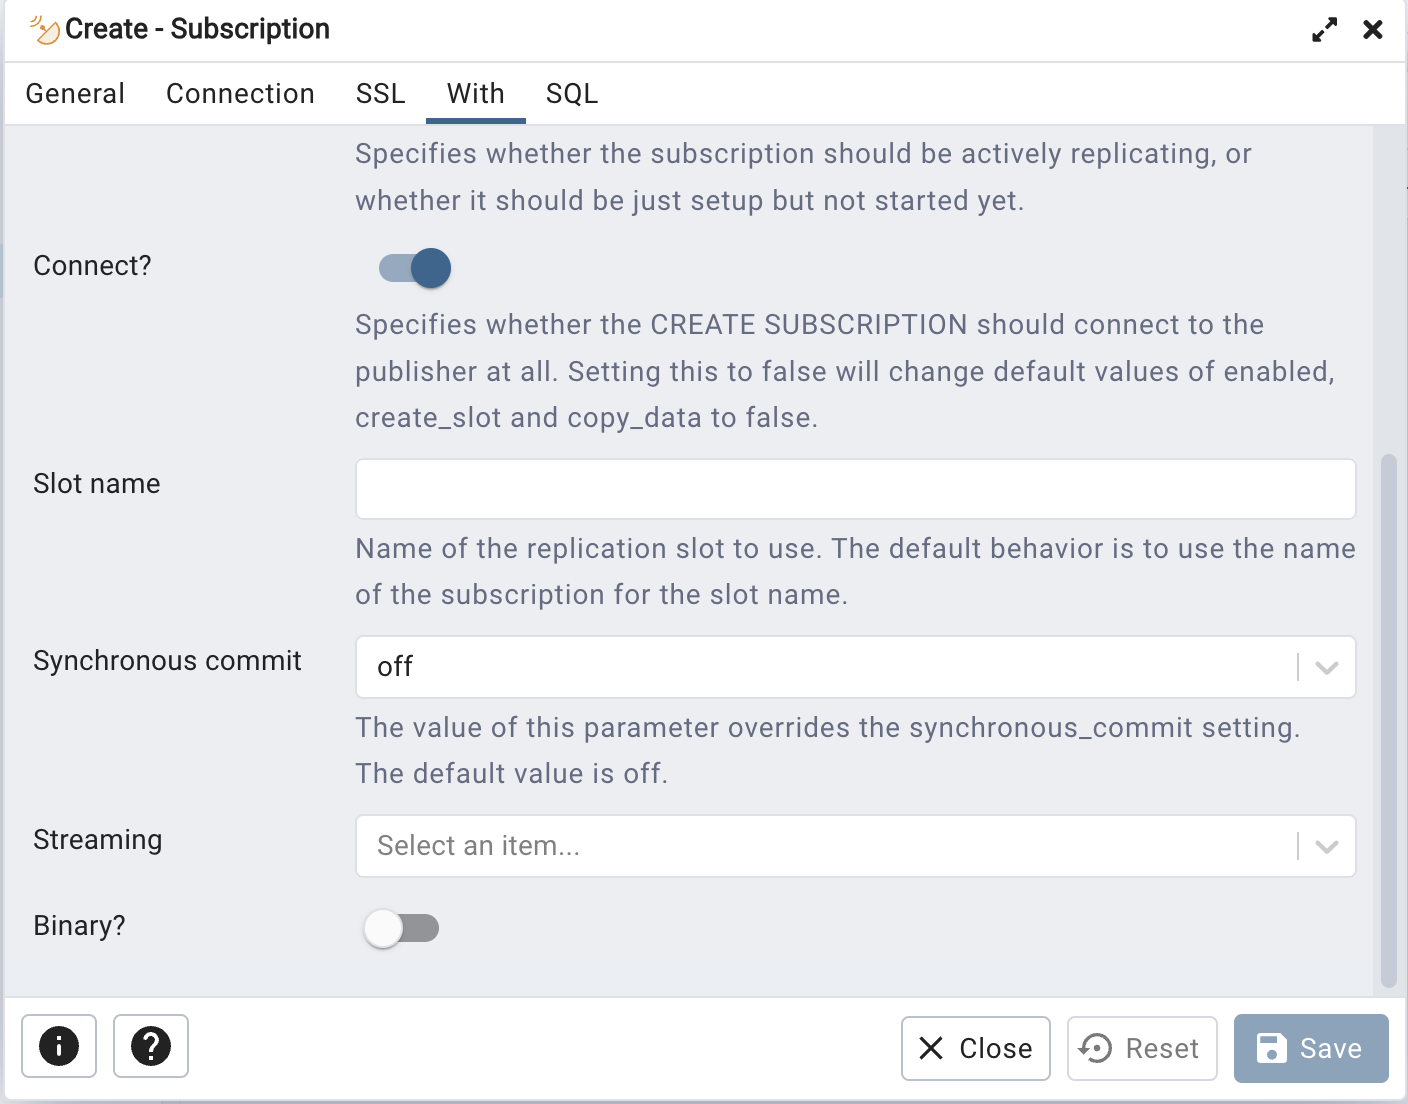Click the info icon button
Screen dimensions: 1408x1104
pyautogui.click(x=59, y=1046)
